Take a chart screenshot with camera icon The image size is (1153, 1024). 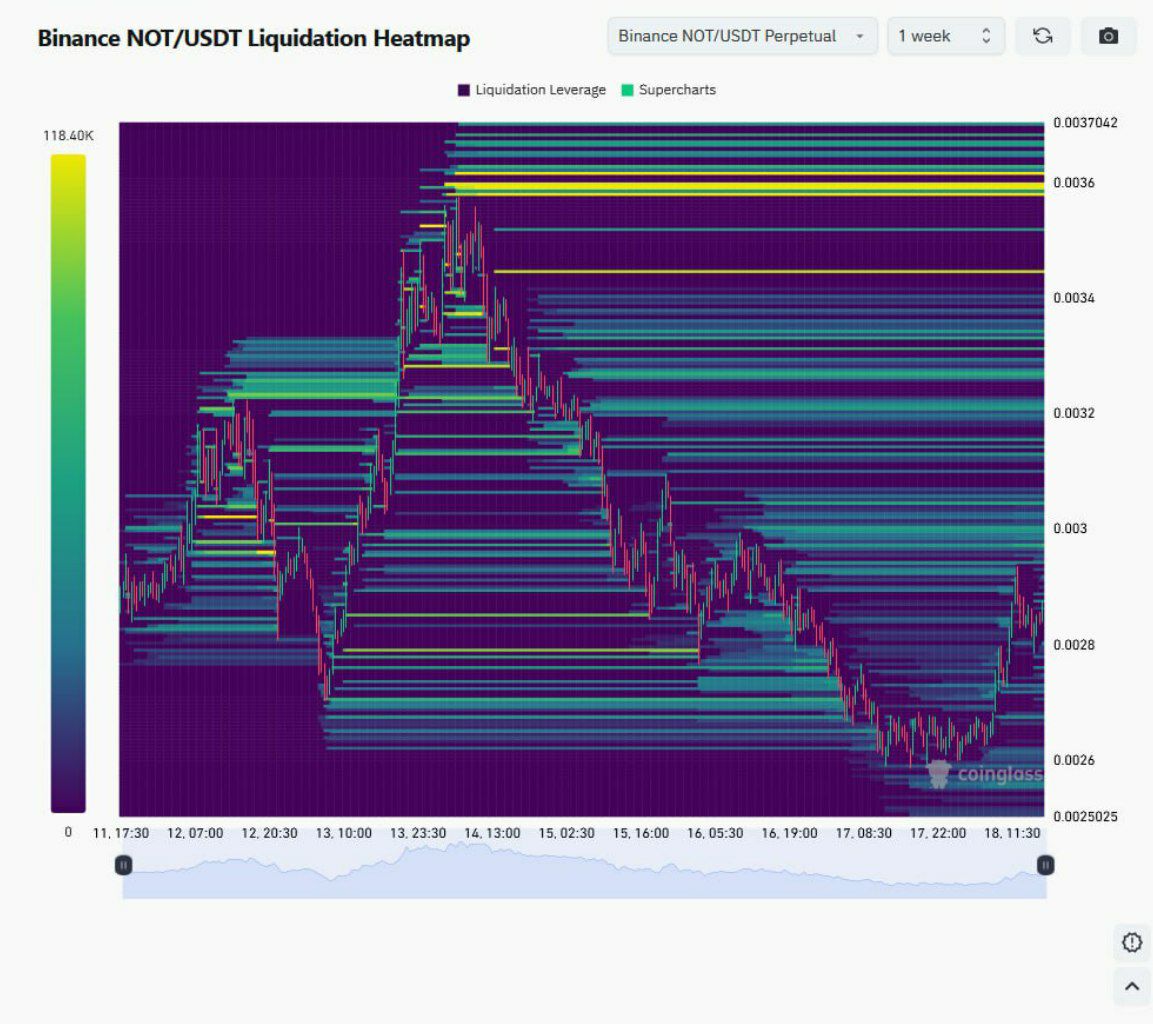pyautogui.click(x=1108, y=36)
